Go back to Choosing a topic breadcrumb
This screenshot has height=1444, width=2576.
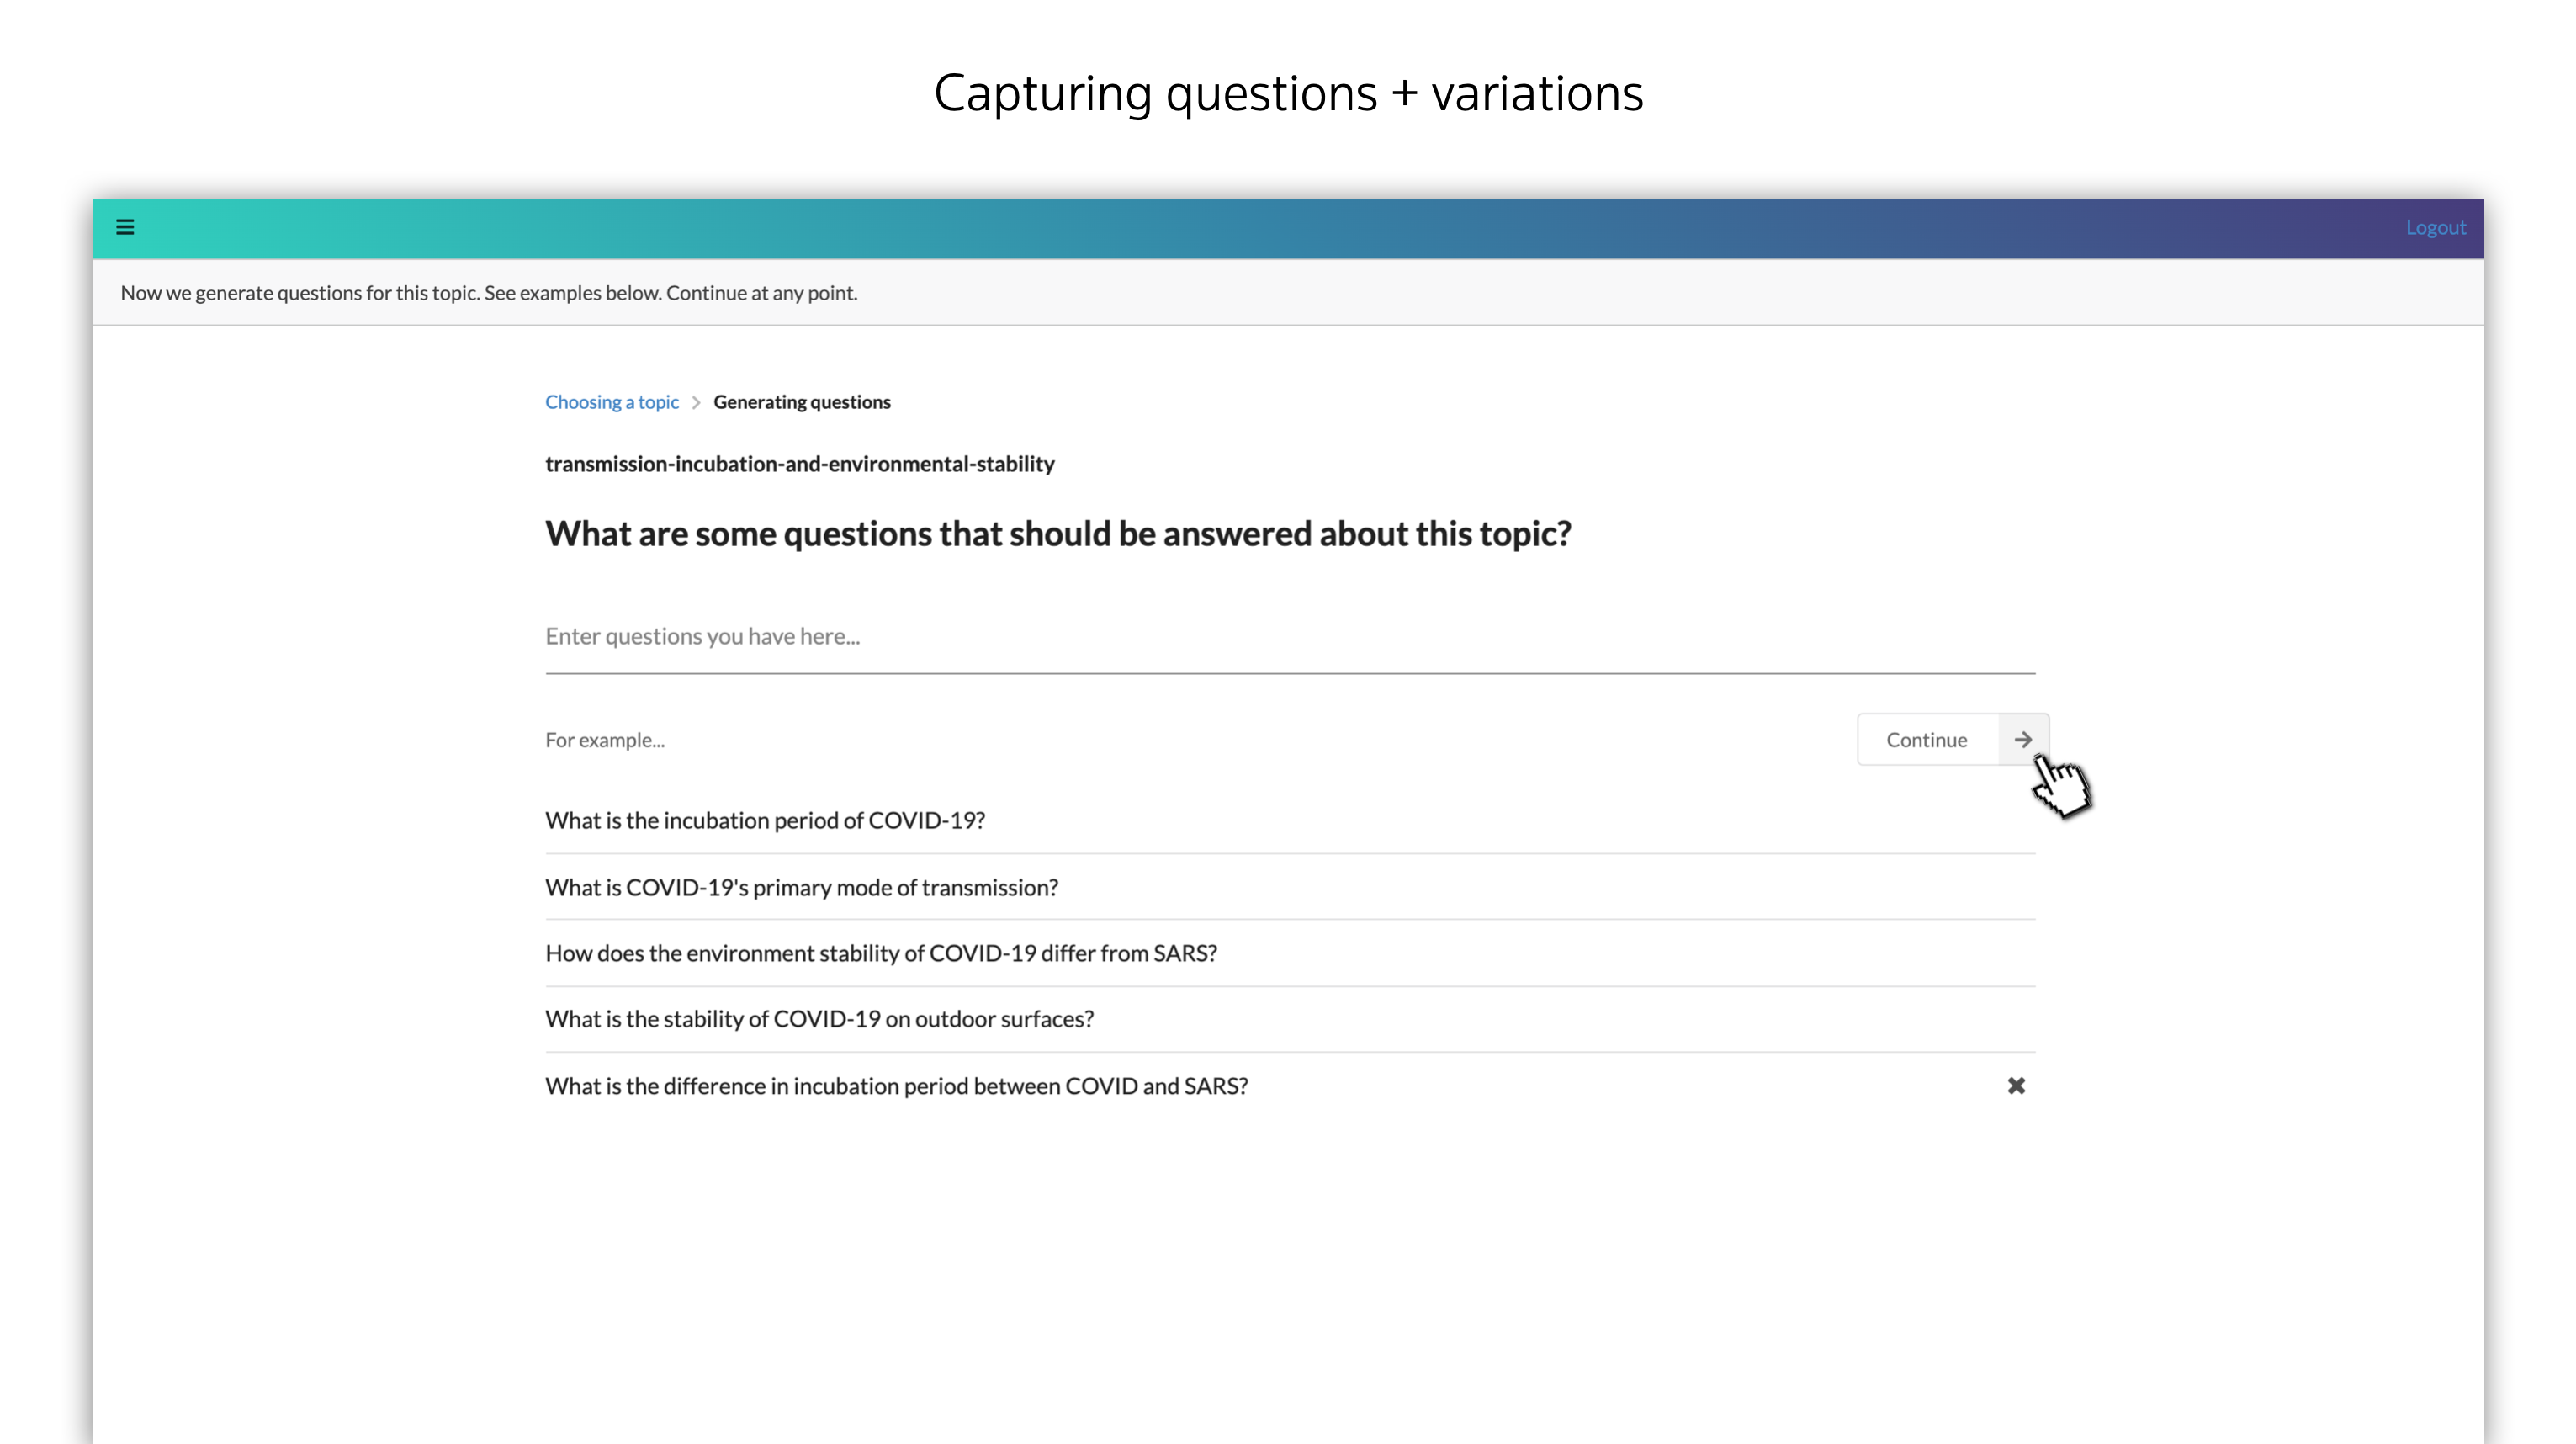[x=611, y=402]
